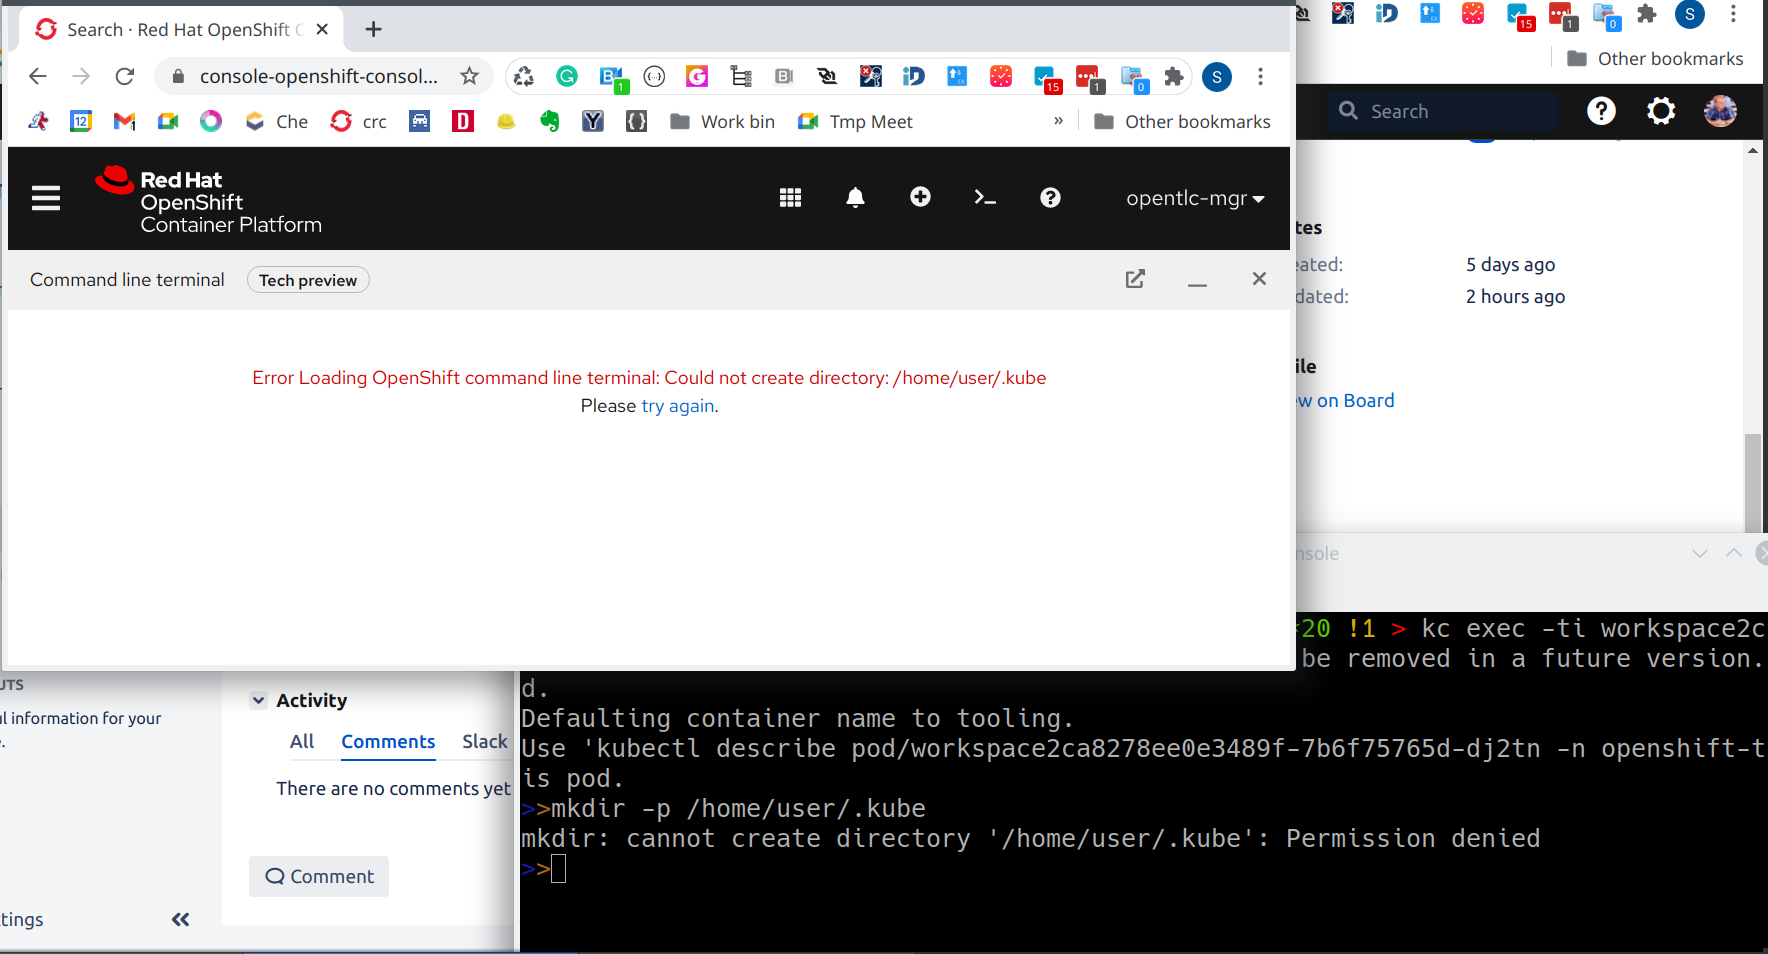Open Other bookmarks in background browser
Image resolution: width=1768 pixels, height=954 pixels.
pyautogui.click(x=1655, y=58)
